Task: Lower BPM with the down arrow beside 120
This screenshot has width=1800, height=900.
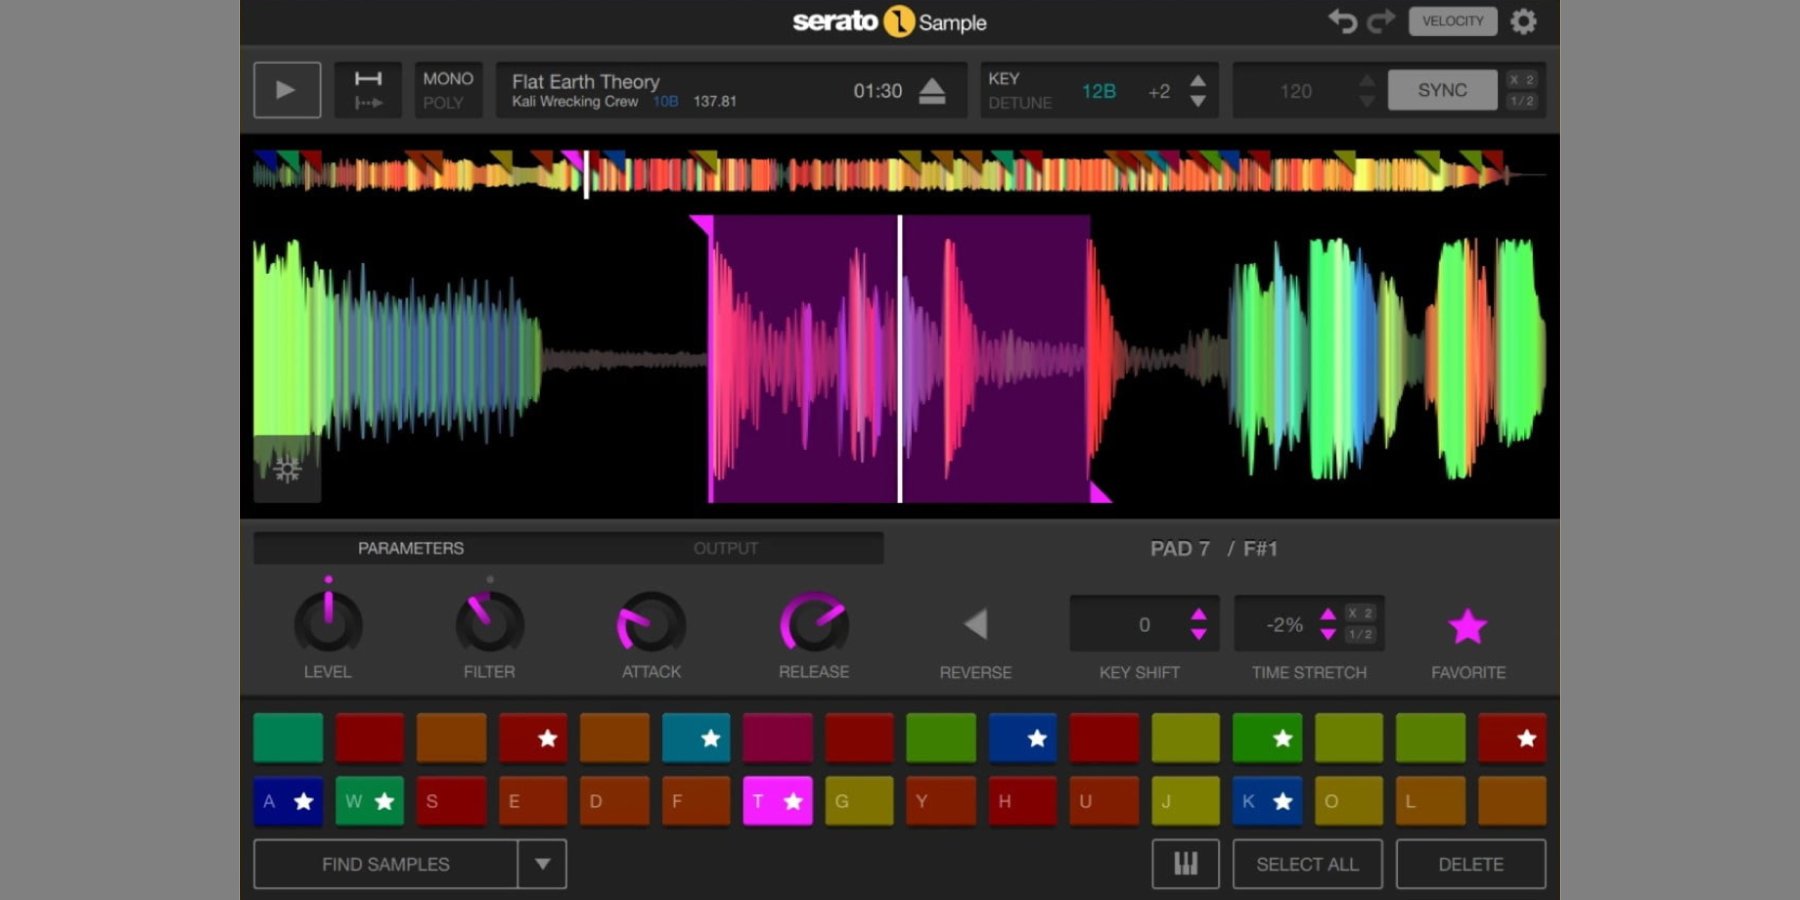Action: point(1367,101)
